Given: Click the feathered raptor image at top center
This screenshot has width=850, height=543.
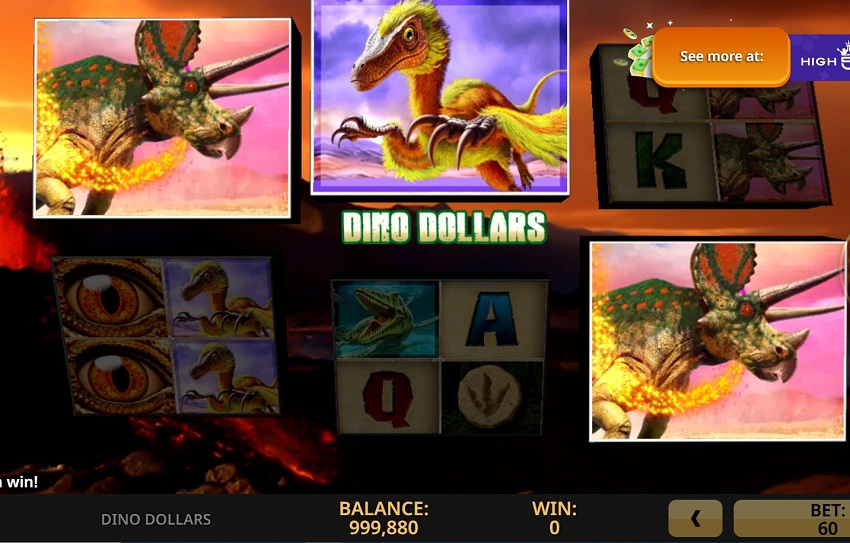Looking at the screenshot, I should coord(440,96).
